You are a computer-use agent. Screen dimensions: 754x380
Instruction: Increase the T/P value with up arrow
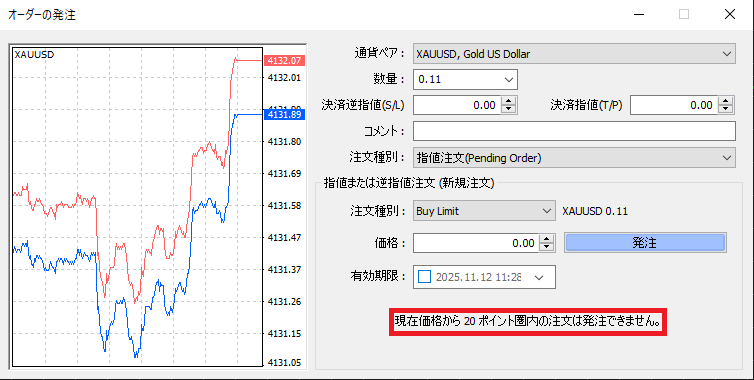[x=726, y=100]
